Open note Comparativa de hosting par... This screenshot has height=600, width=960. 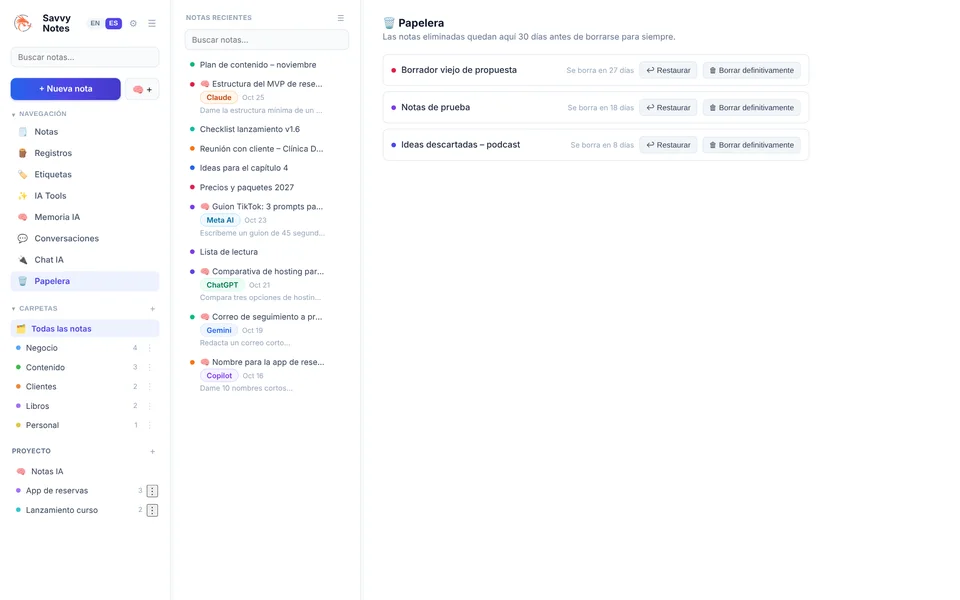coord(268,271)
